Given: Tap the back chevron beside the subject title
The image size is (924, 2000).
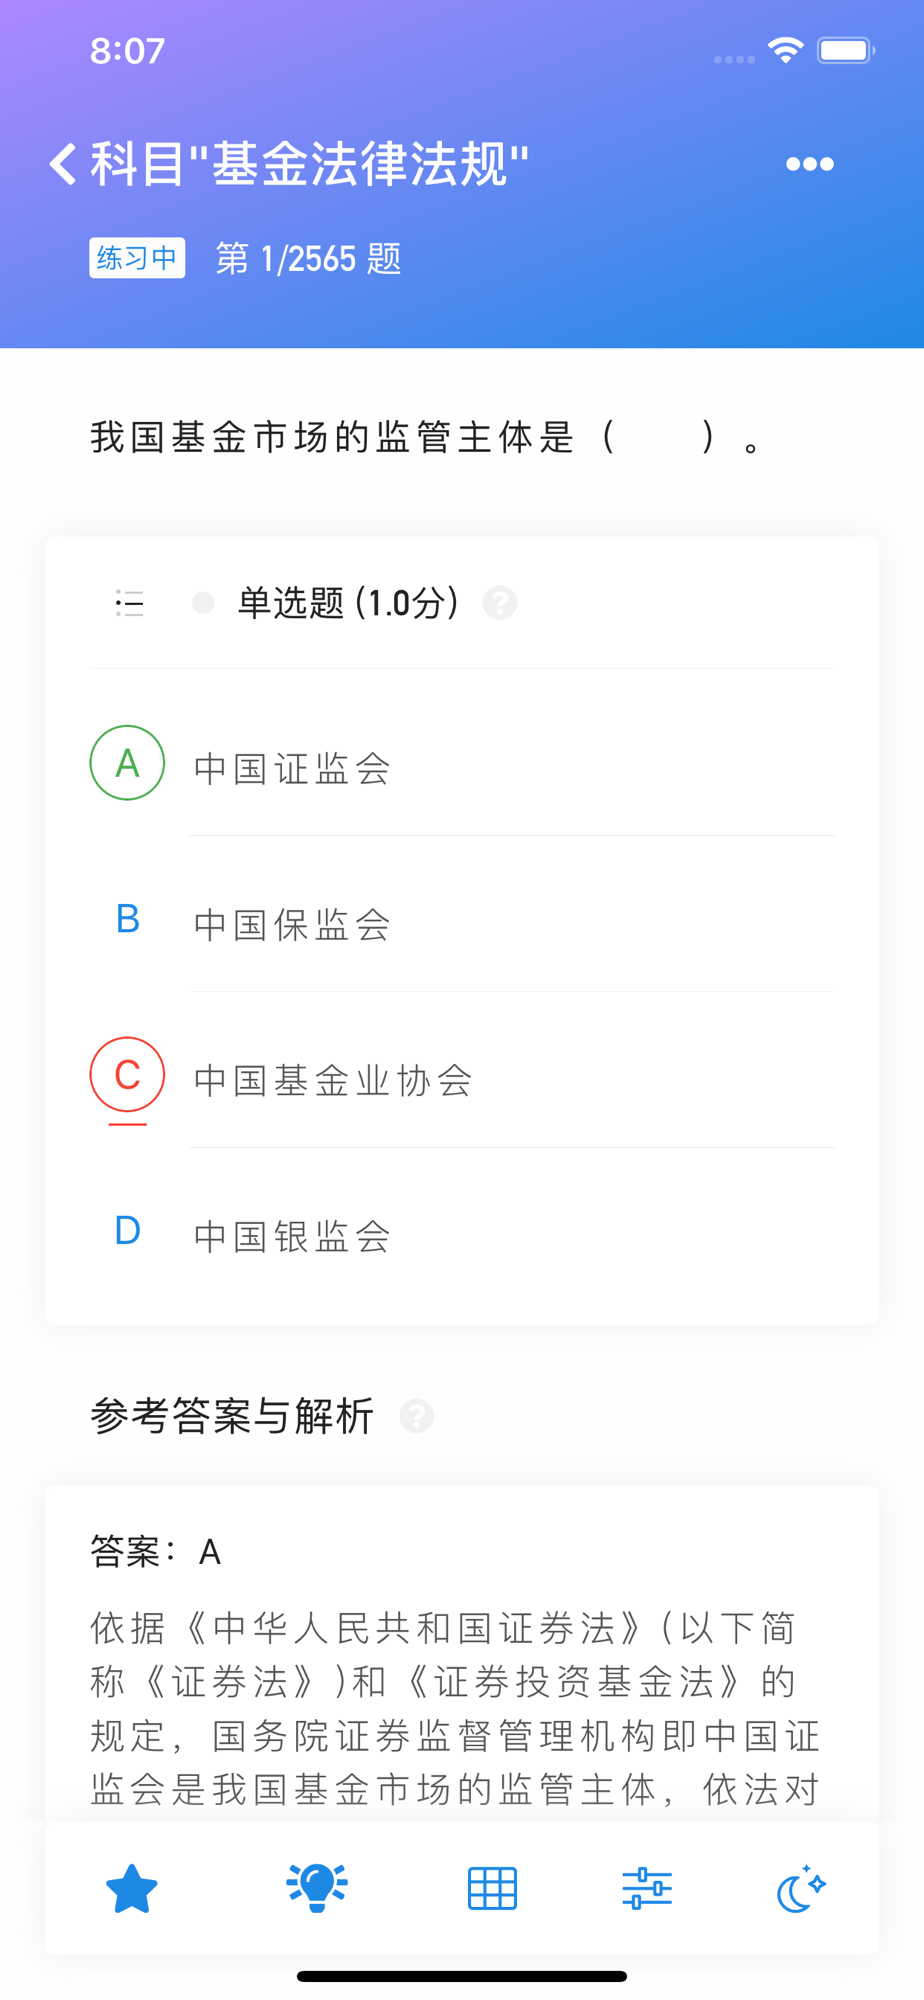Looking at the screenshot, I should click(63, 164).
